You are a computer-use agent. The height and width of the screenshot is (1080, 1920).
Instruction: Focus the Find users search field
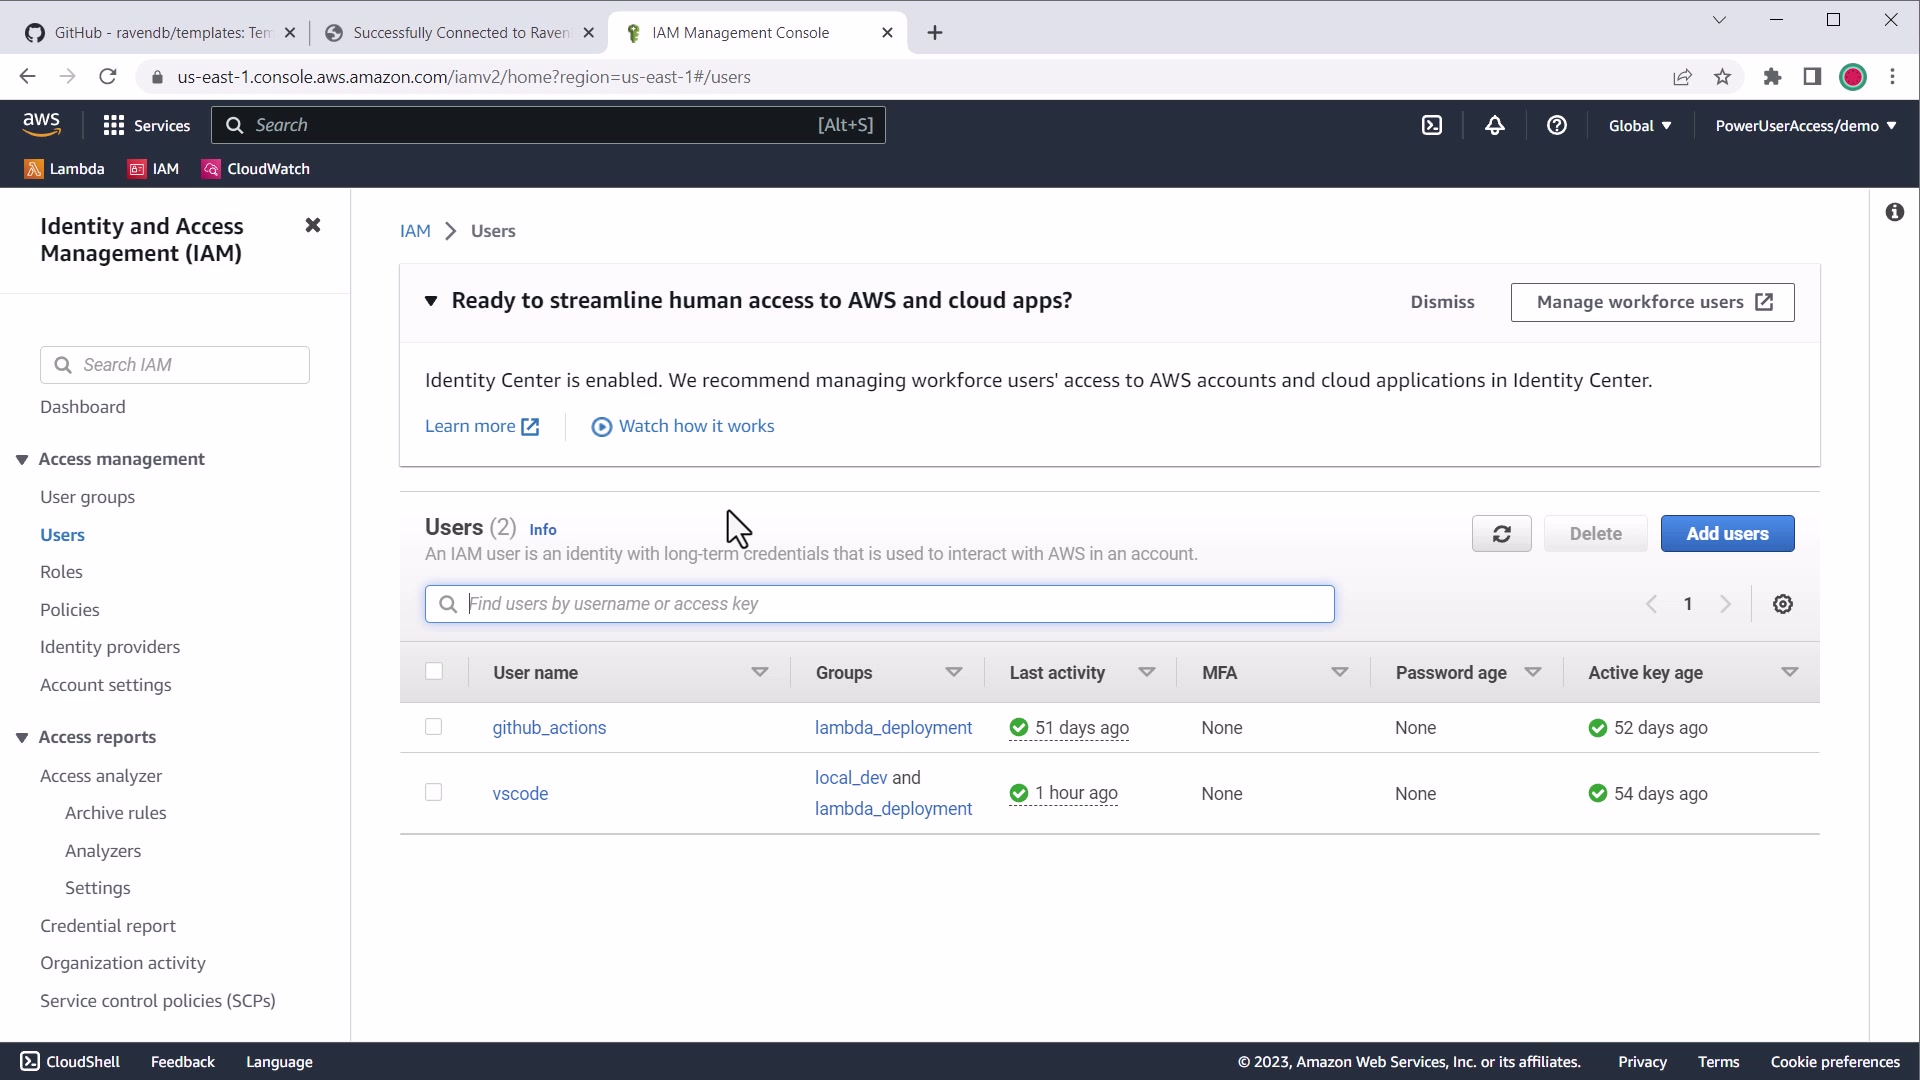tap(880, 604)
